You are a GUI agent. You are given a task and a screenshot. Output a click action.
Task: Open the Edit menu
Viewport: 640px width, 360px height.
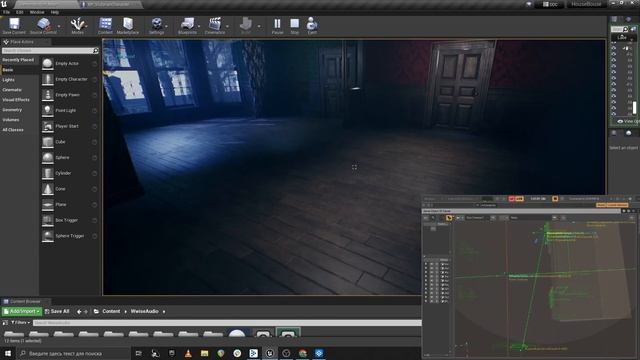pyautogui.click(x=19, y=12)
